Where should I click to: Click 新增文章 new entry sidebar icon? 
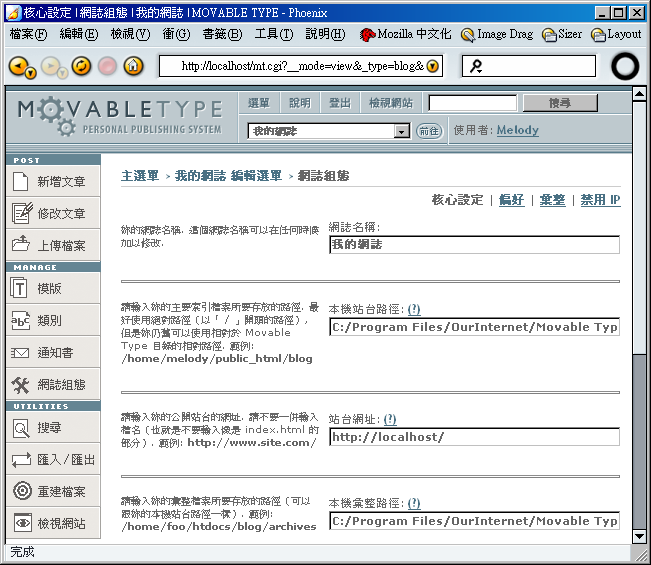pyautogui.click(x=20, y=181)
